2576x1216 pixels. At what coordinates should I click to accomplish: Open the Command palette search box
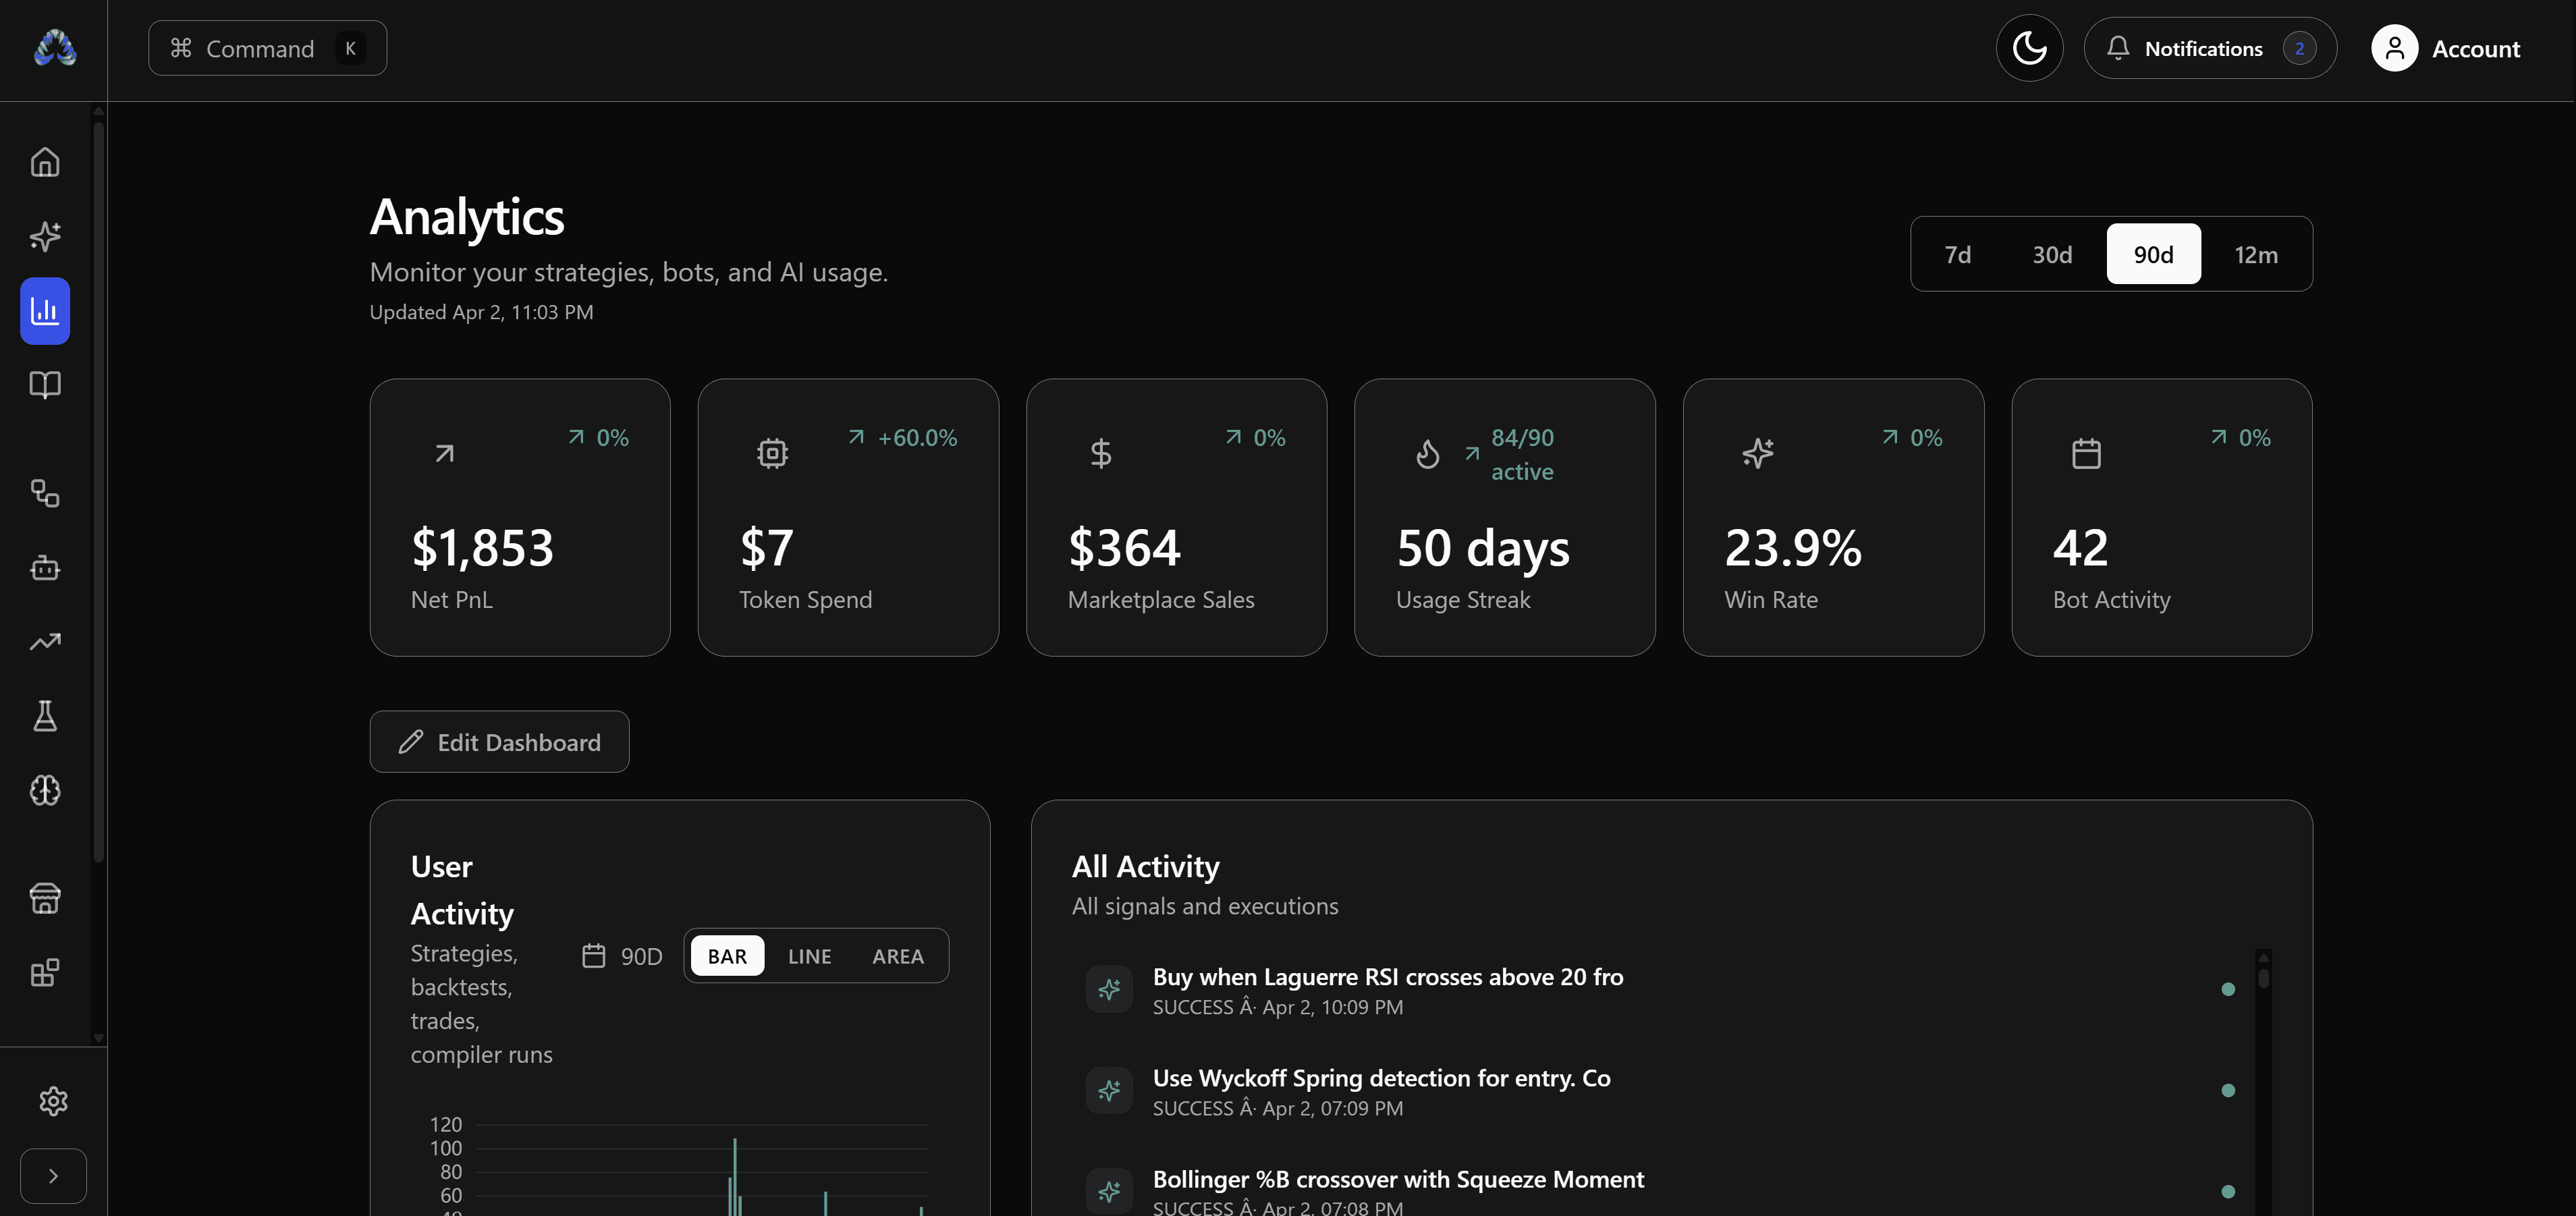tap(267, 48)
